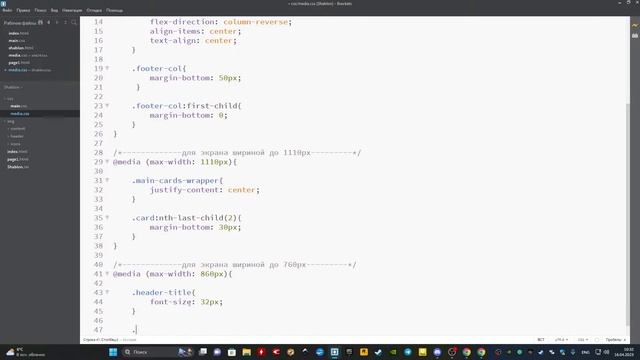Click the Пробелы indentation setting

(616, 340)
